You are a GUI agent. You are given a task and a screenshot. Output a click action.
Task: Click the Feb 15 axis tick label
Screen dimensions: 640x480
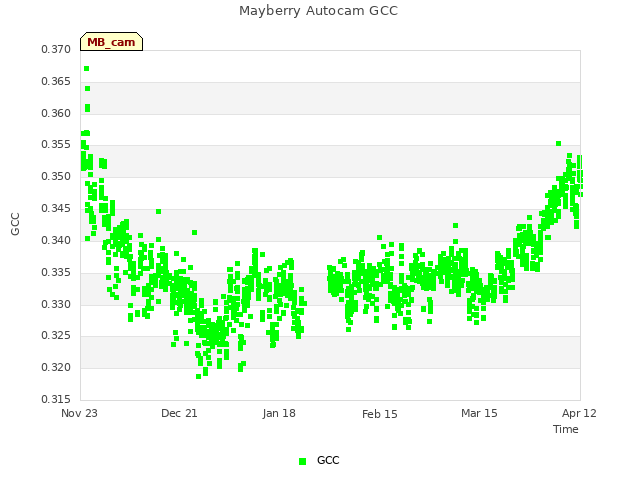coord(380,414)
